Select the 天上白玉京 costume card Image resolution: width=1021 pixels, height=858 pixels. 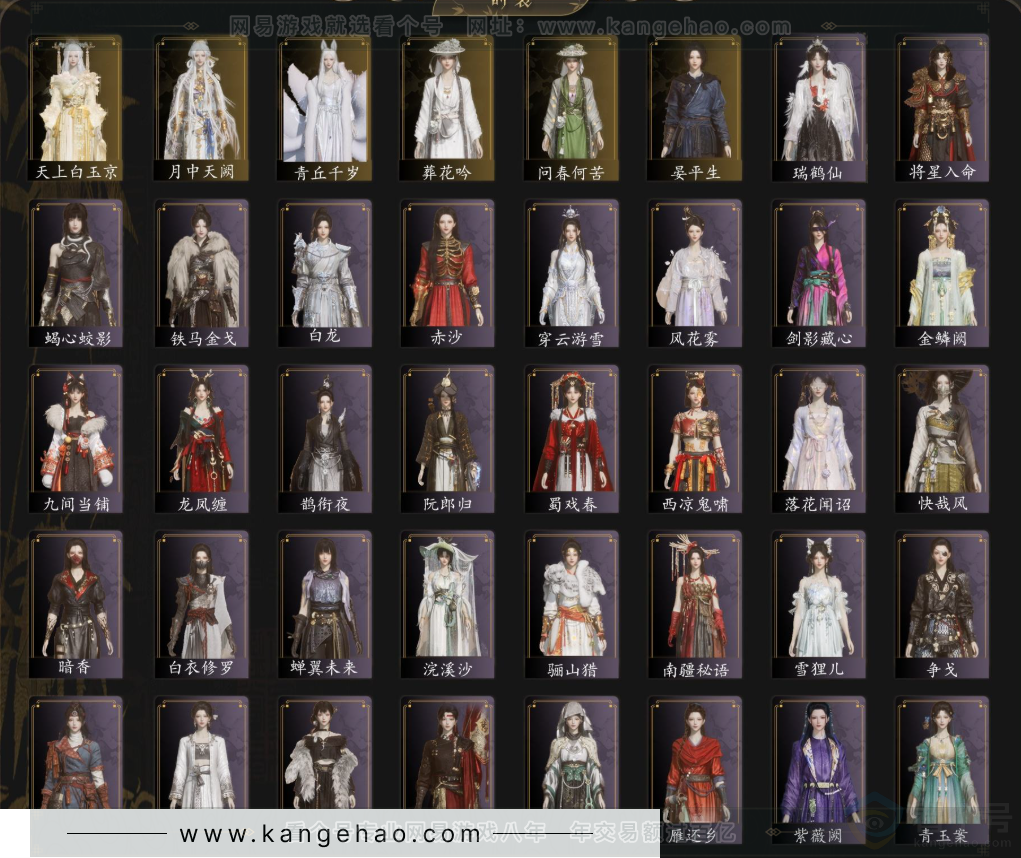(76, 108)
